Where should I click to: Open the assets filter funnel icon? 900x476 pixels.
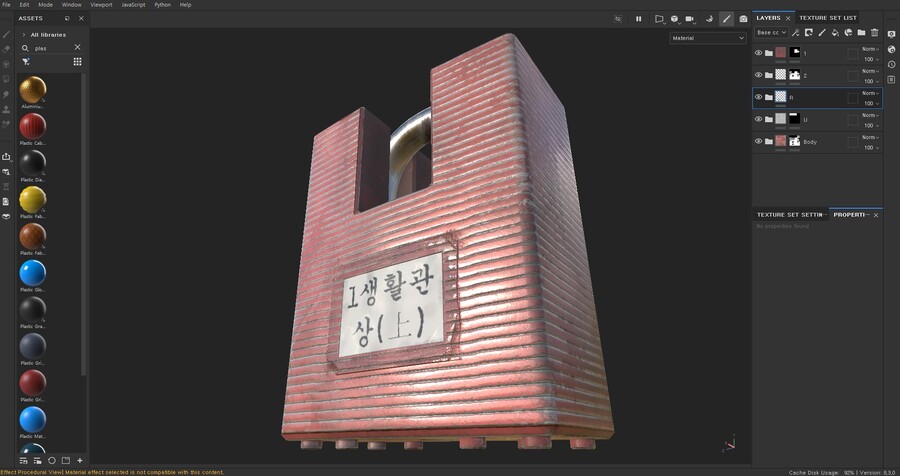click(x=26, y=61)
